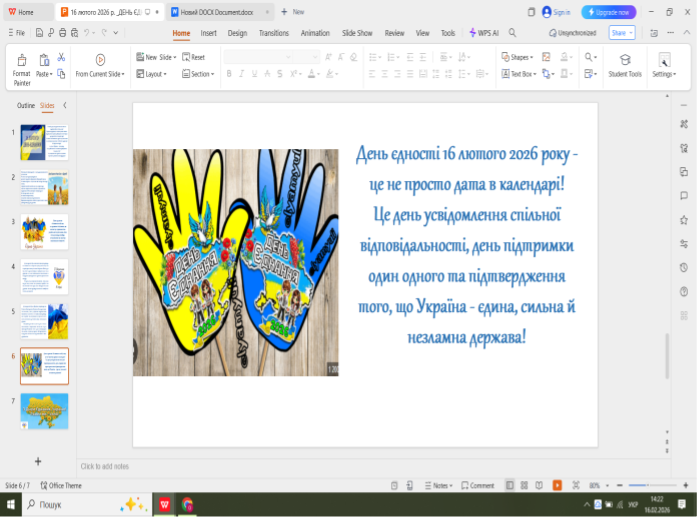The image size is (699, 519).
Task: Collapse the slides panel with chevron
Action: pyautogui.click(x=65, y=105)
